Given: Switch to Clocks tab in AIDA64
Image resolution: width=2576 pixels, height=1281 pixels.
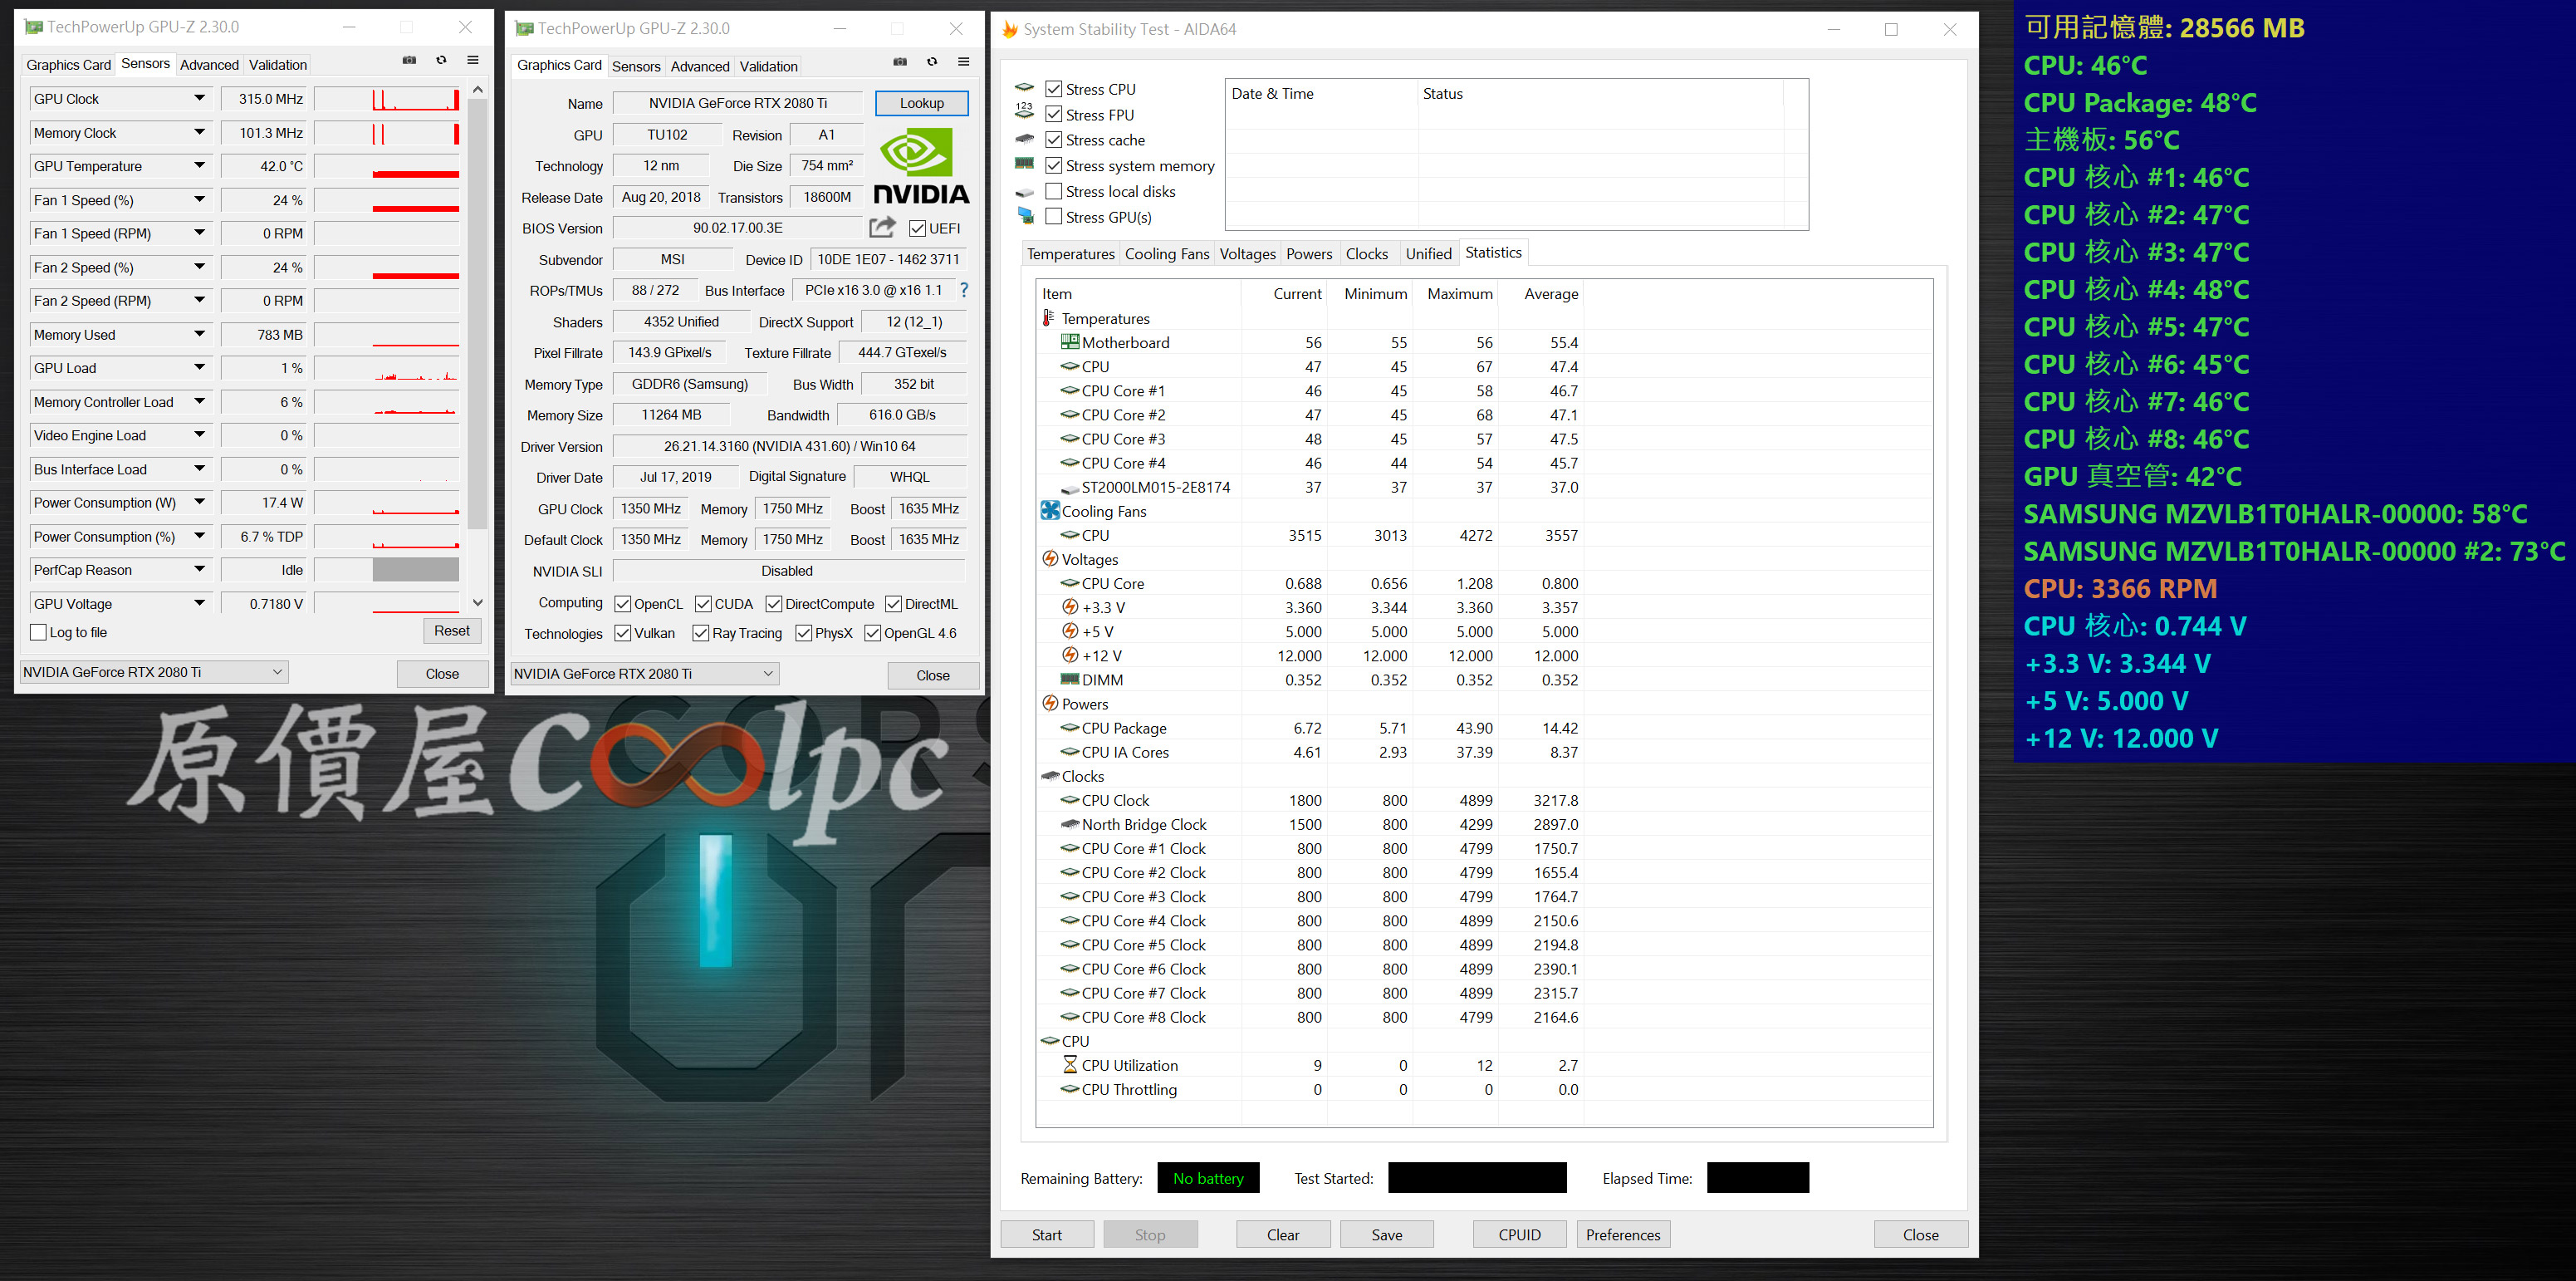Looking at the screenshot, I should click(x=1366, y=254).
